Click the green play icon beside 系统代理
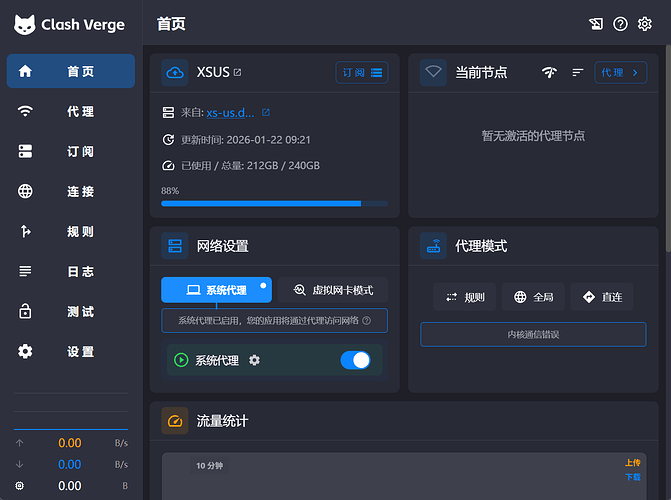Image resolution: width=671 pixels, height=500 pixels. (x=181, y=360)
